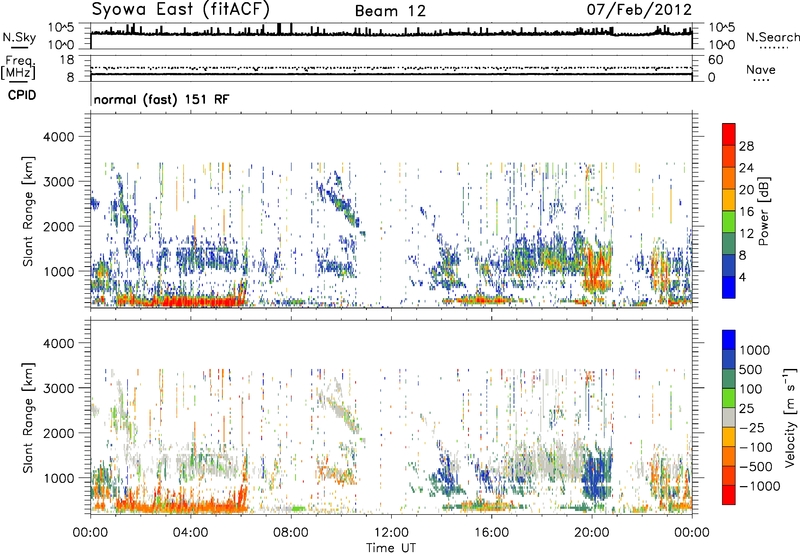The image size is (800, 554).
Task: Click the blue top of the velocity colorbar
Action: pos(729,340)
